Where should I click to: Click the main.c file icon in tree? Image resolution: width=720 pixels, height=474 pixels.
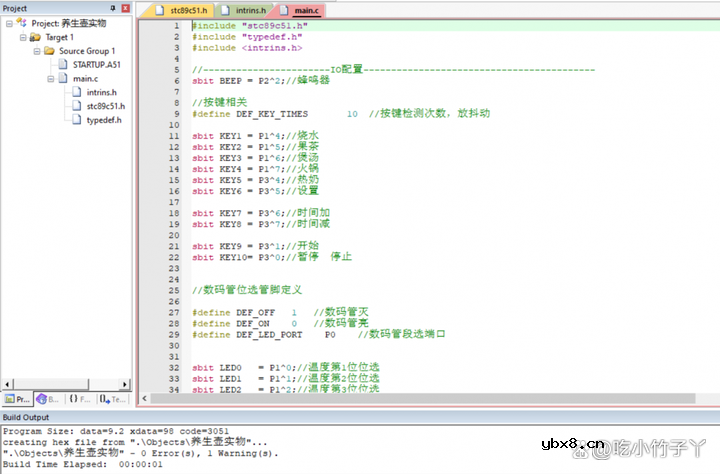[63, 79]
